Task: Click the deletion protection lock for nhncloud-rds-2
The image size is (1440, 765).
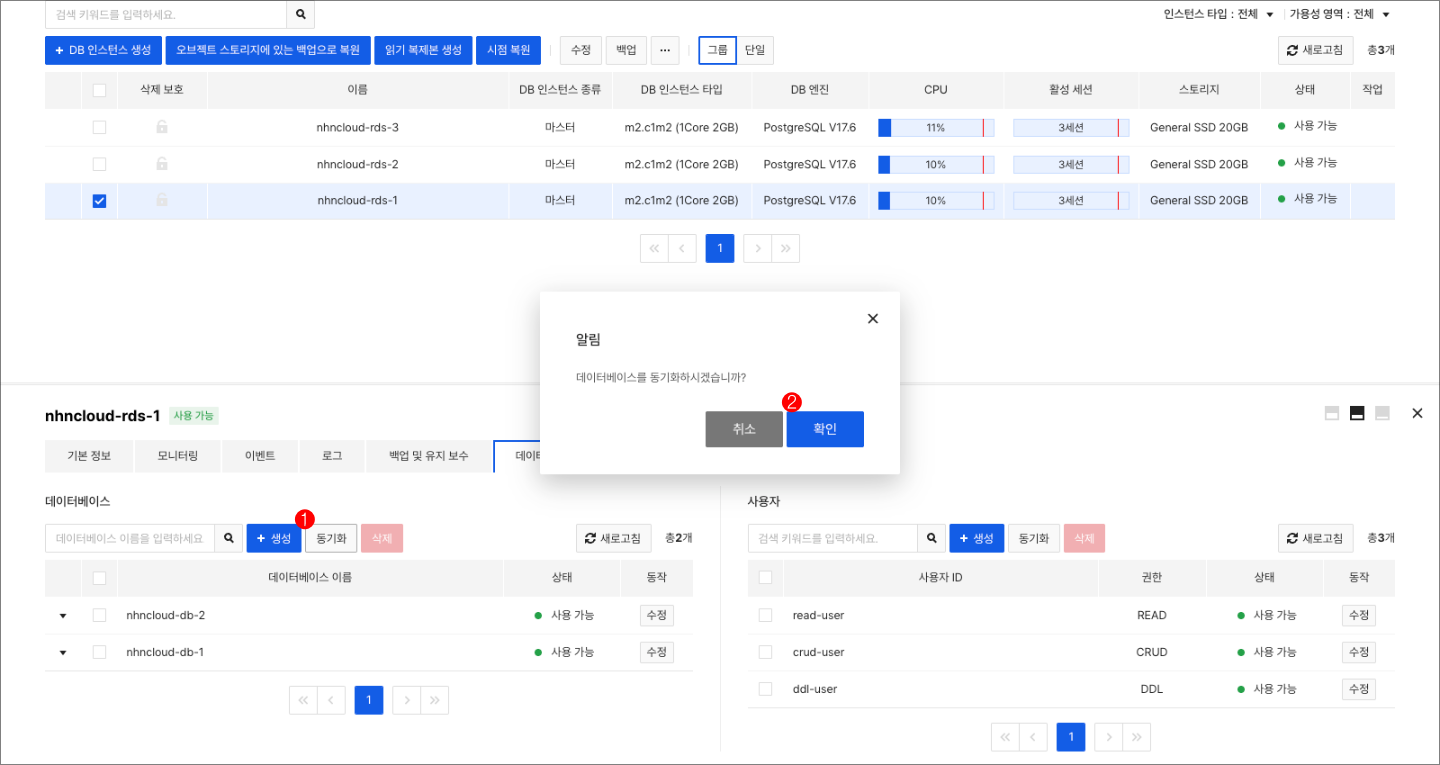Action: tap(160, 163)
